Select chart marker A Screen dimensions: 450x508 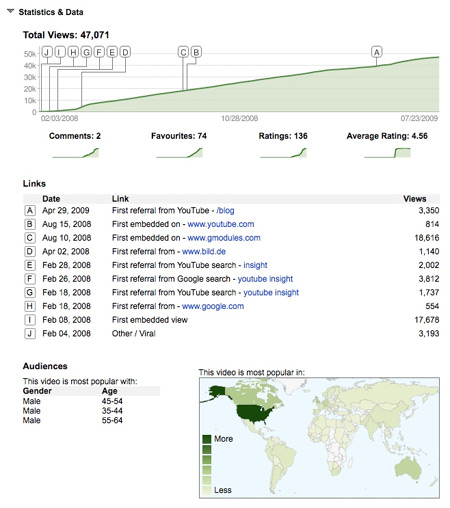click(377, 52)
